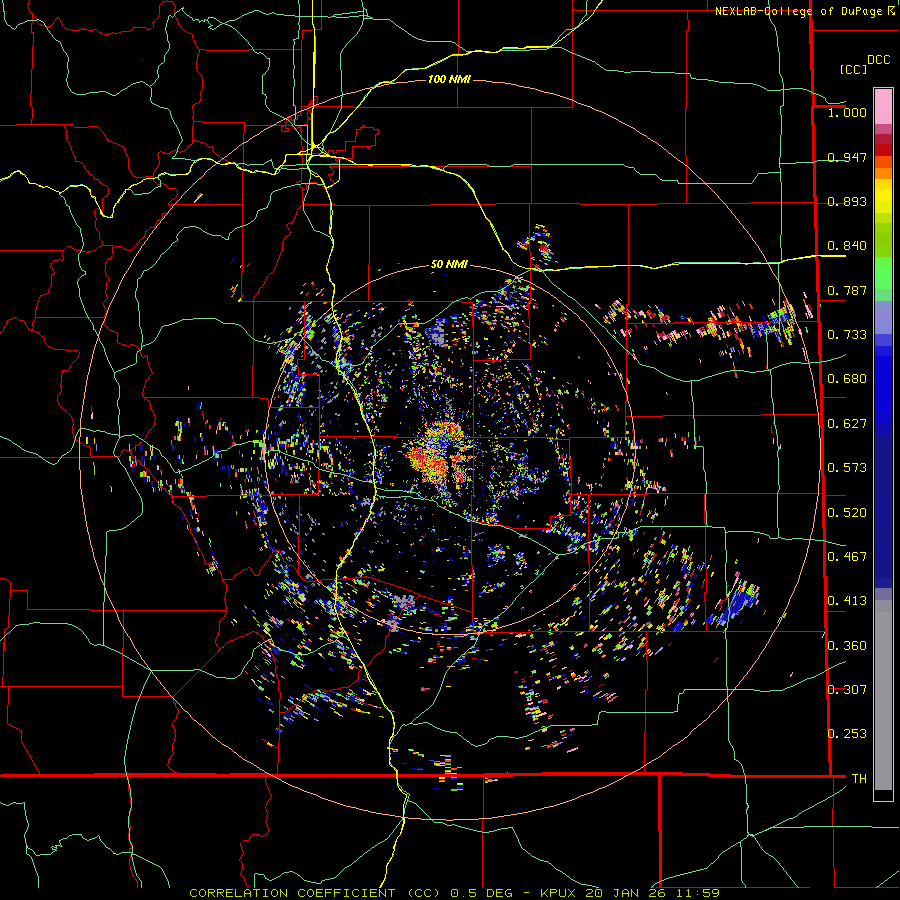This screenshot has height=900, width=900.
Task: Click the 0.680 scale value
Action: click(x=847, y=379)
